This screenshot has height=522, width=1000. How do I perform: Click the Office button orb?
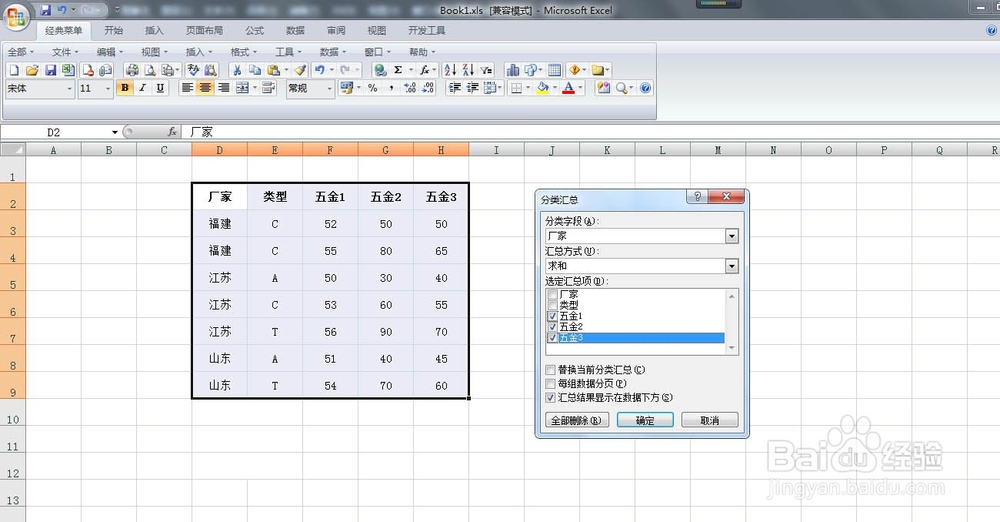16,17
